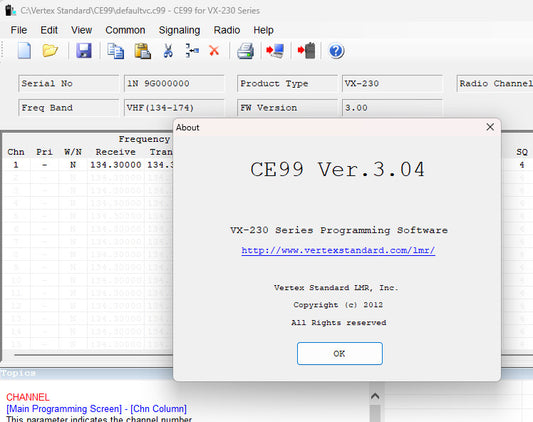Click the Serial No label box
The width and height of the screenshot is (533, 422).
(69, 84)
